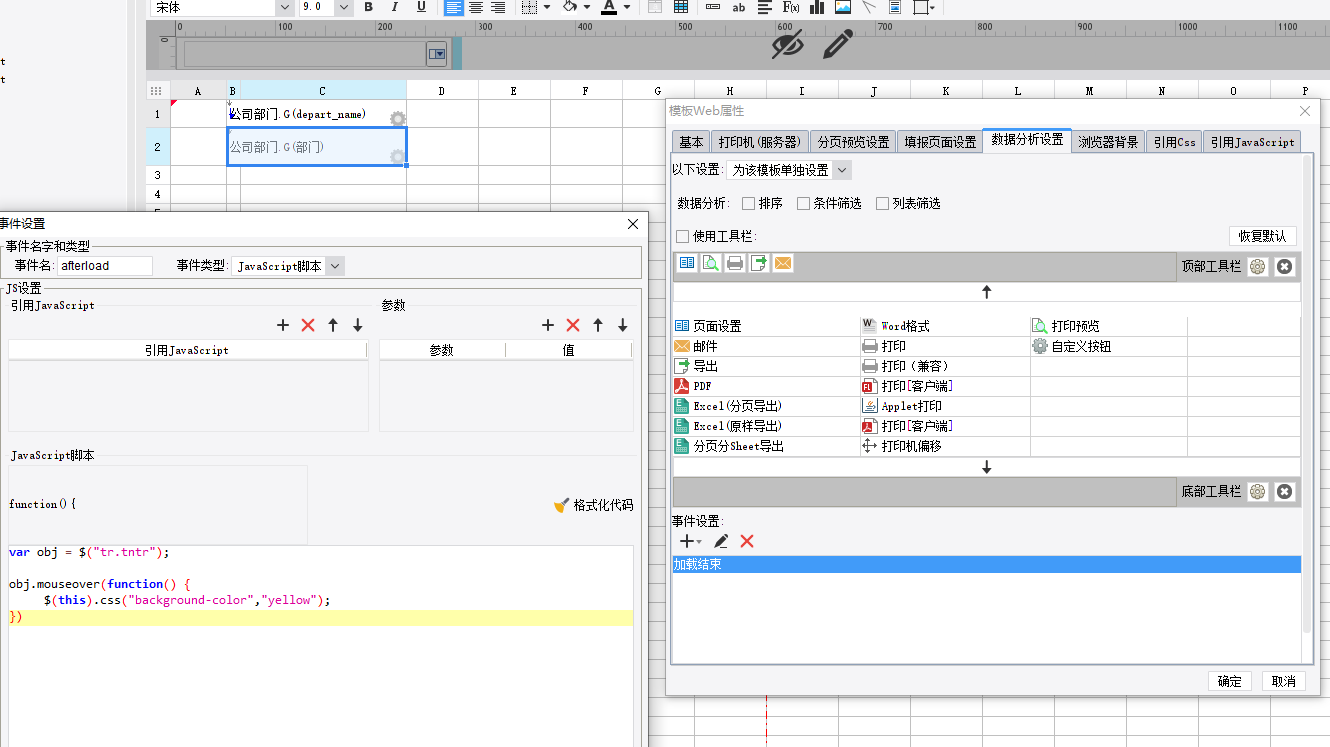
Task: Switch to the 基本 tab
Action: pyautogui.click(x=691, y=142)
